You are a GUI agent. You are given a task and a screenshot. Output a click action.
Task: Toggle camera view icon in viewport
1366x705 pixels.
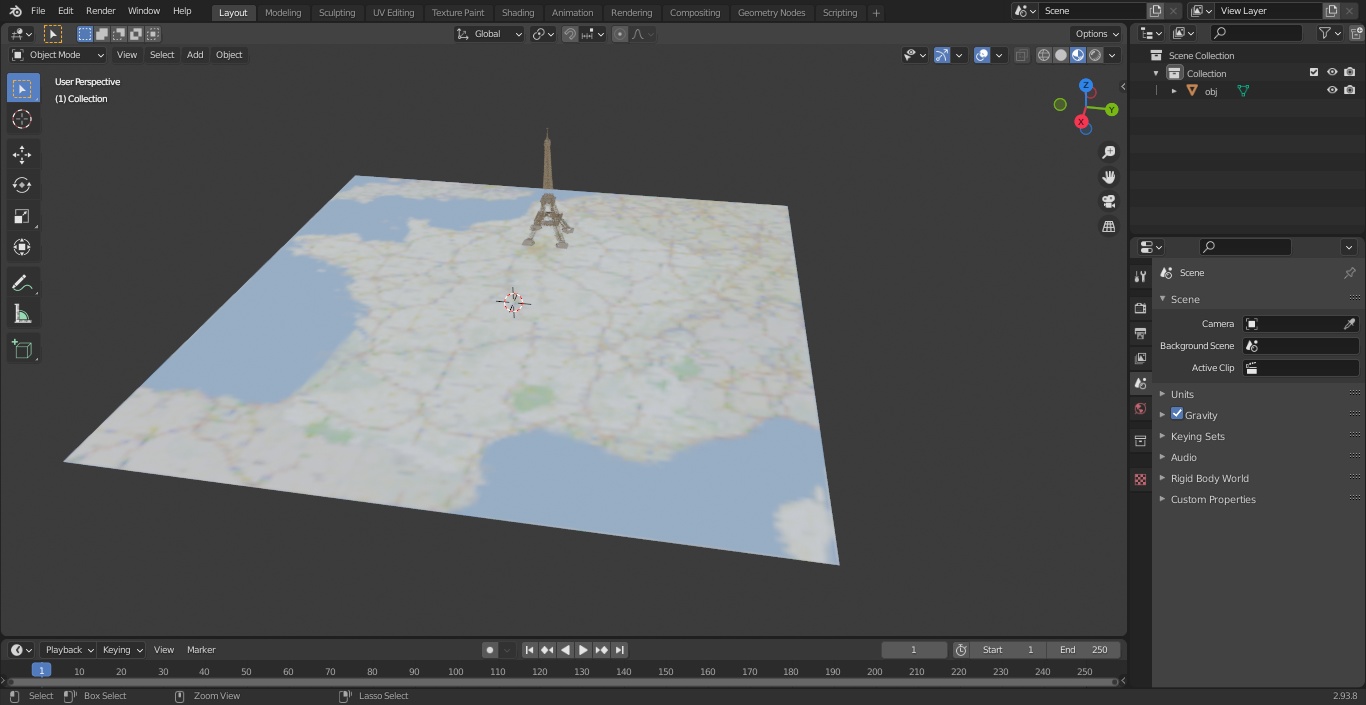click(1108, 202)
